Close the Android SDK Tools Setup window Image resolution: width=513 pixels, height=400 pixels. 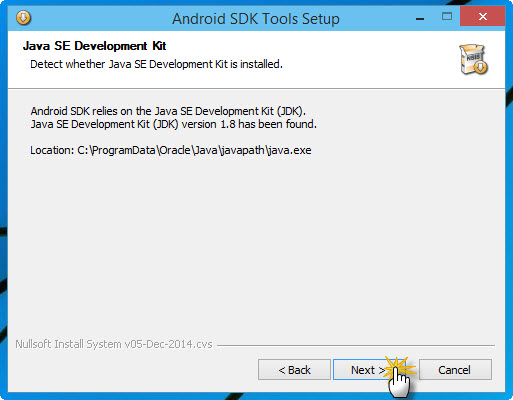(x=482, y=16)
